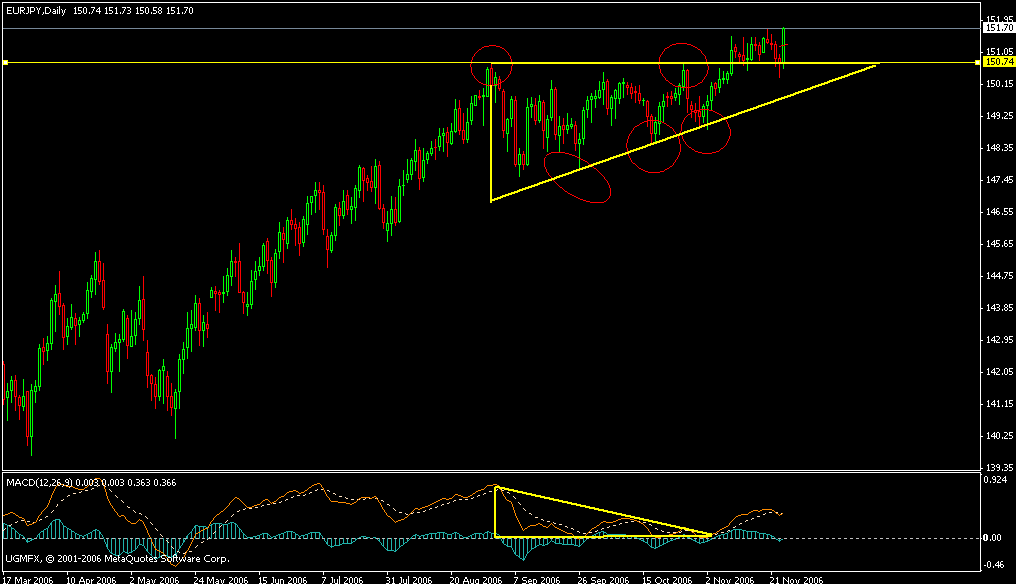Click the 15 Jun 2006 date label
1016x584 pixels.
pos(283,579)
